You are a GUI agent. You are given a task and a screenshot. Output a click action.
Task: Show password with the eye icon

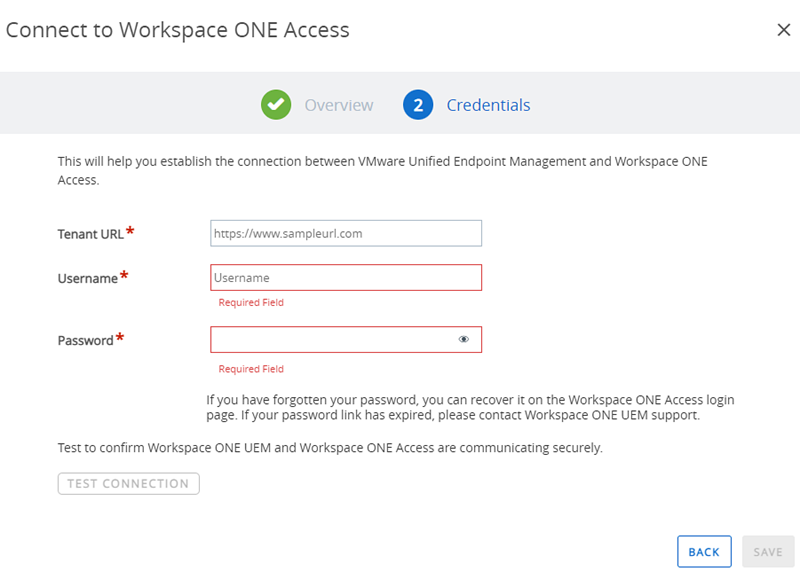coord(463,339)
